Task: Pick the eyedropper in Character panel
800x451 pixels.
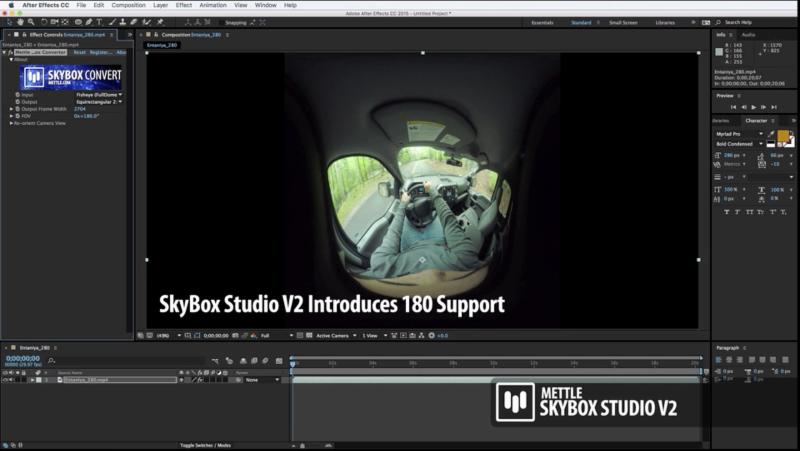Action: click(x=769, y=133)
